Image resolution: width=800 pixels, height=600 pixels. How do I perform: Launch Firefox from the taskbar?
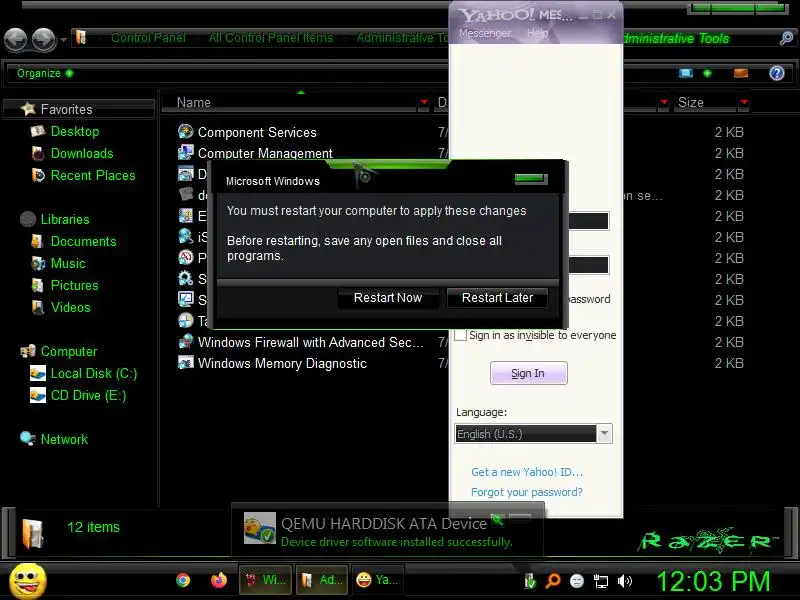point(219,580)
